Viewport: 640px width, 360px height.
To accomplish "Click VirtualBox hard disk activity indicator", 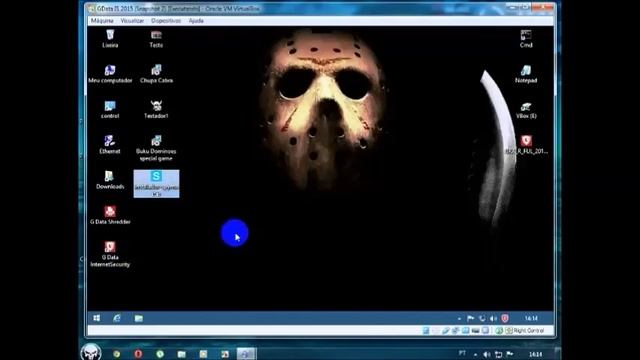I will coord(426,331).
